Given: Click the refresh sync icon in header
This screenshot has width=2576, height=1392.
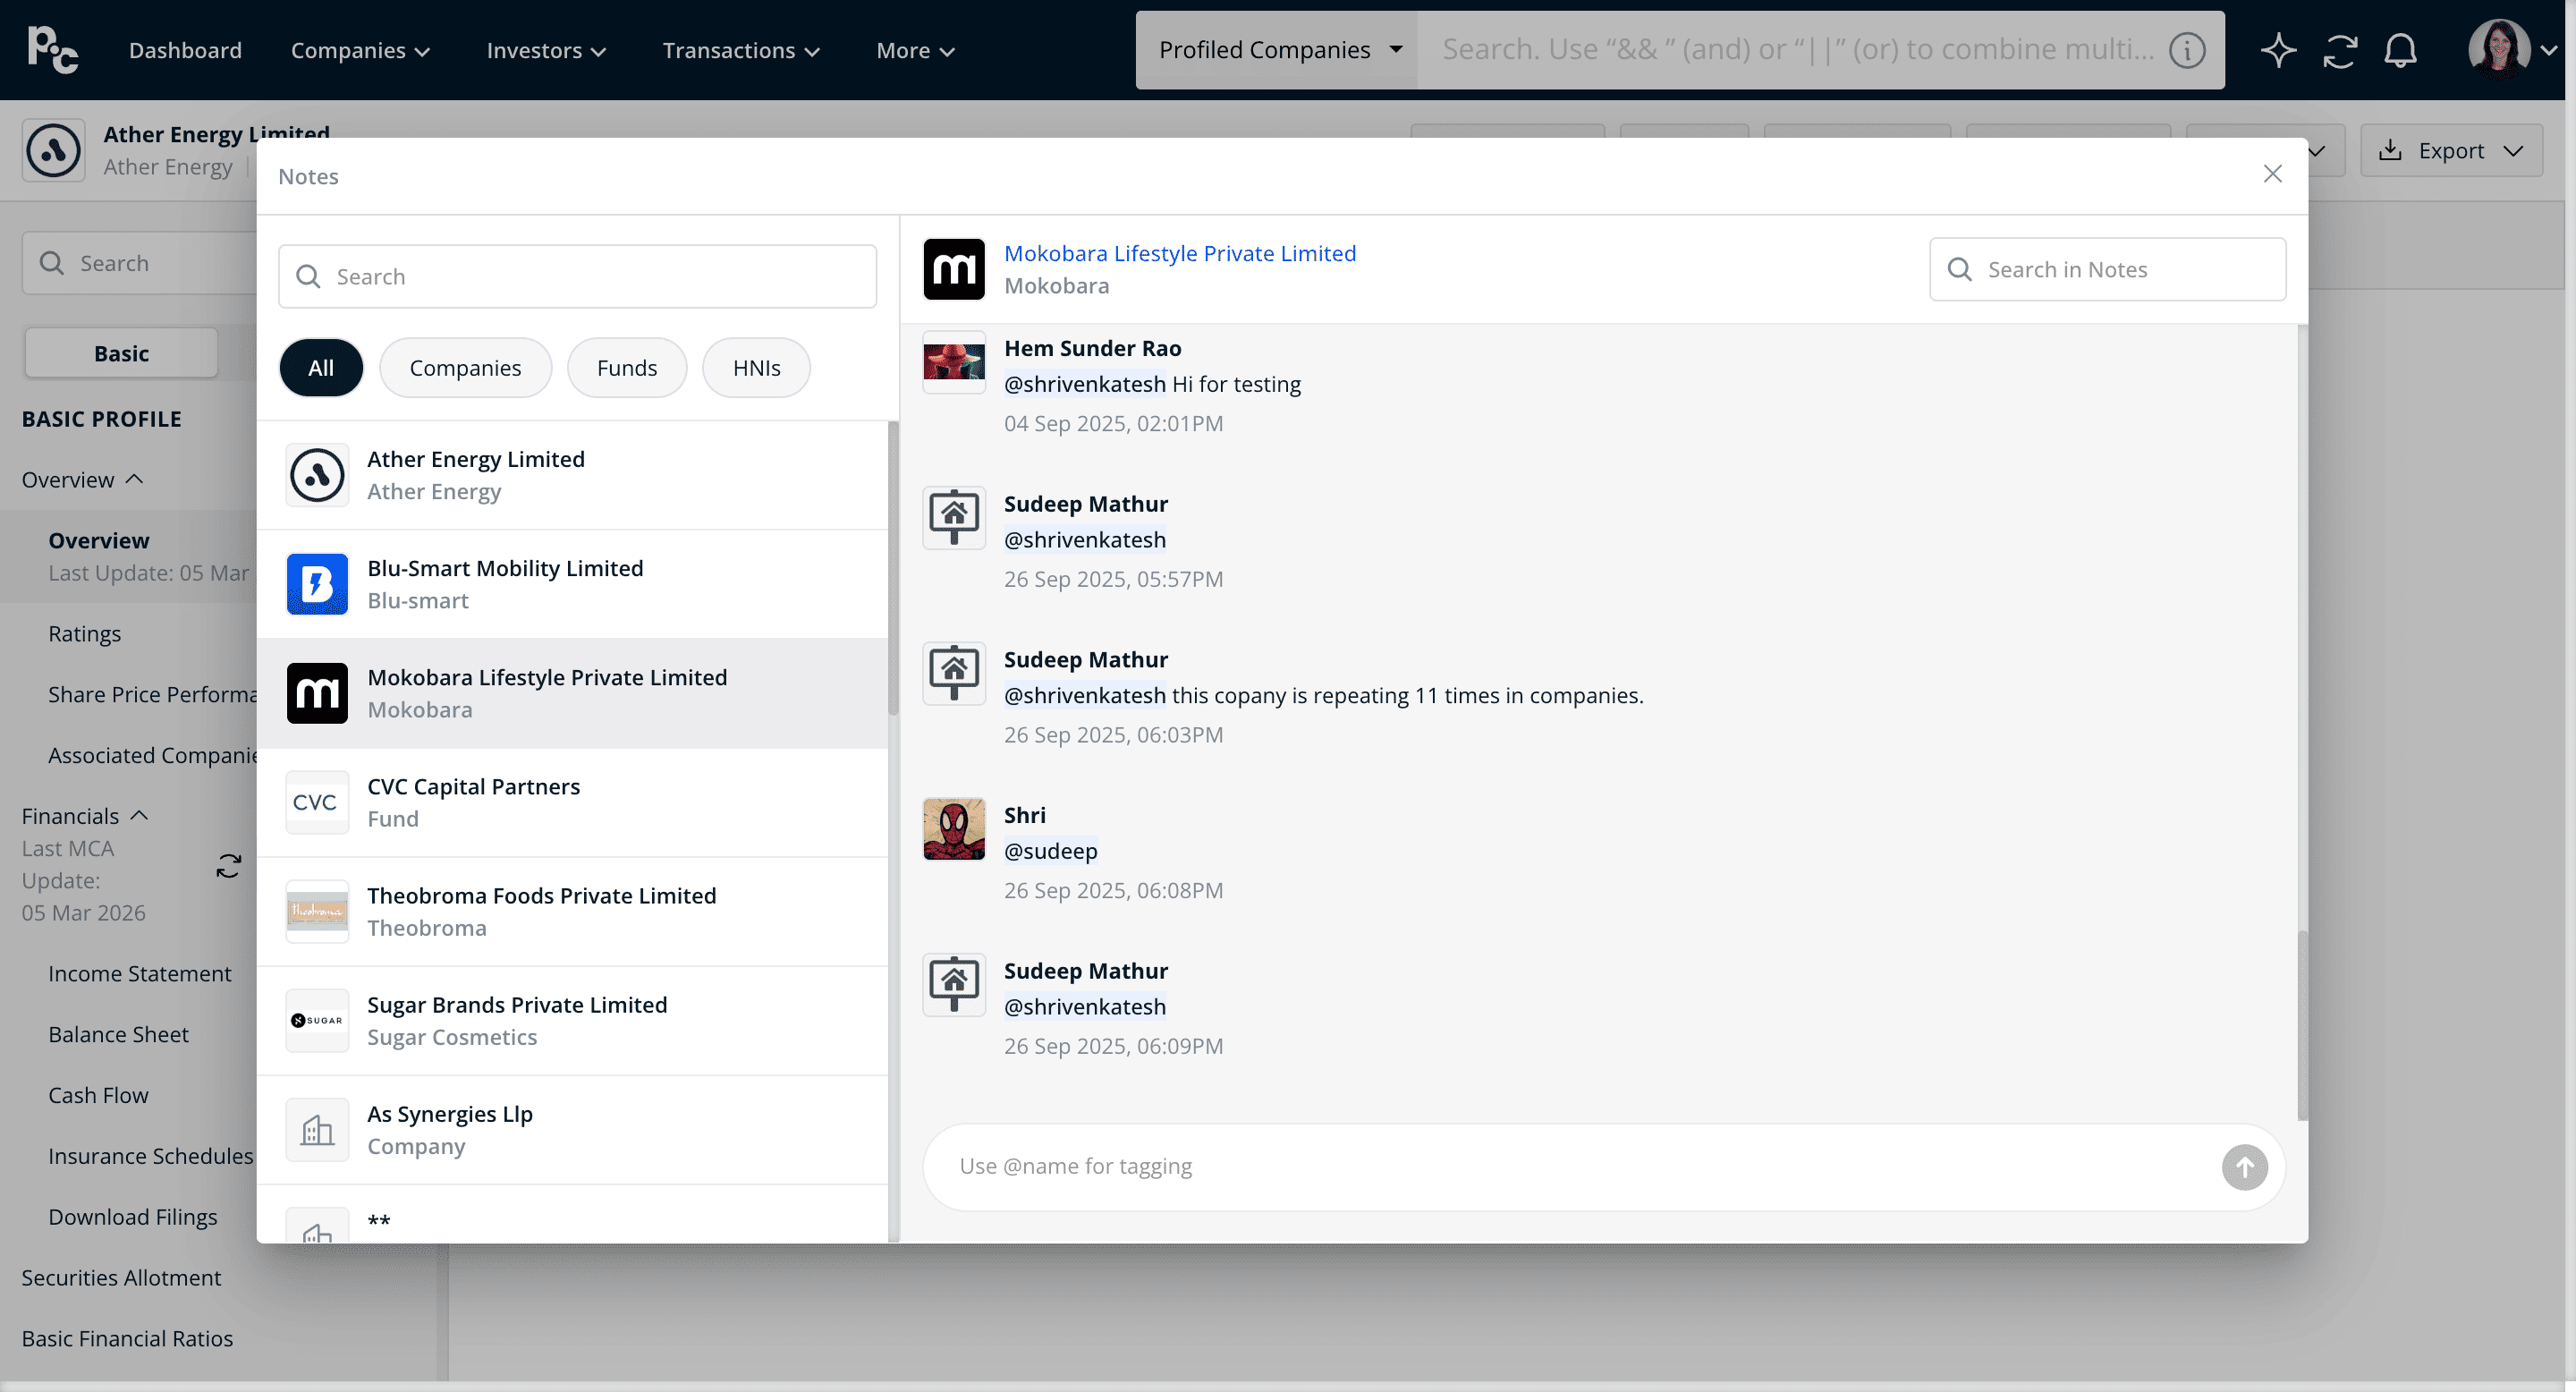Looking at the screenshot, I should point(2340,50).
